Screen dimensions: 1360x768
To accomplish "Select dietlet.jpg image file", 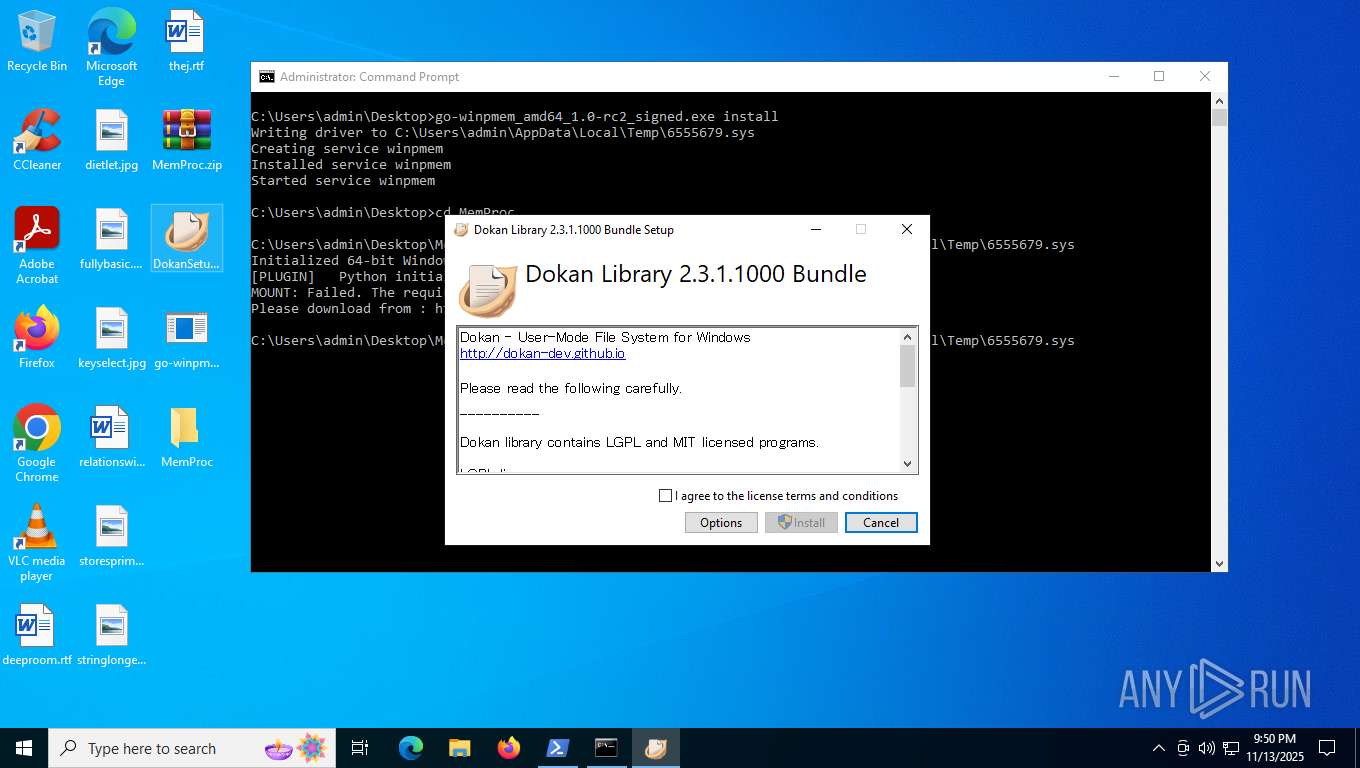I will tap(111, 140).
